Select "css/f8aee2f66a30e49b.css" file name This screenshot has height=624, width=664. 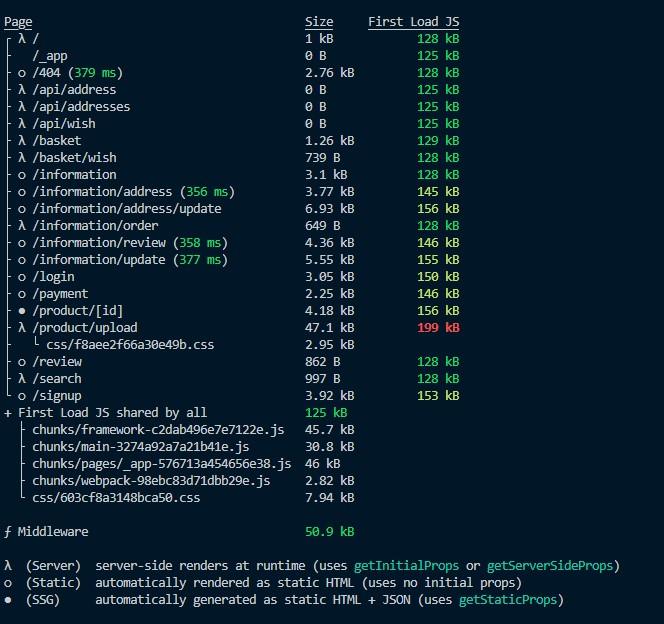click(x=130, y=345)
